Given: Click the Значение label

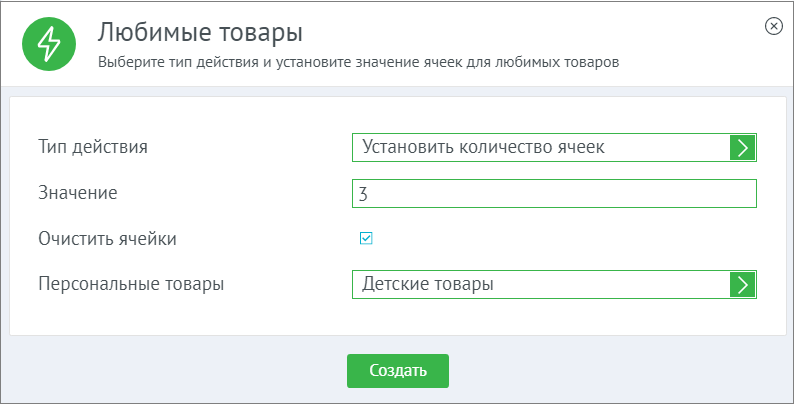Looking at the screenshot, I should point(78,192).
